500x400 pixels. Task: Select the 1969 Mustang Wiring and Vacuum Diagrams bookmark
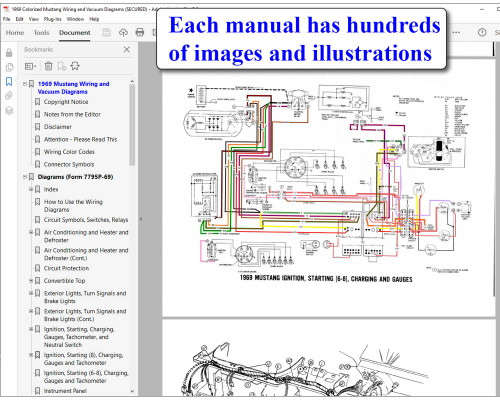(73, 88)
